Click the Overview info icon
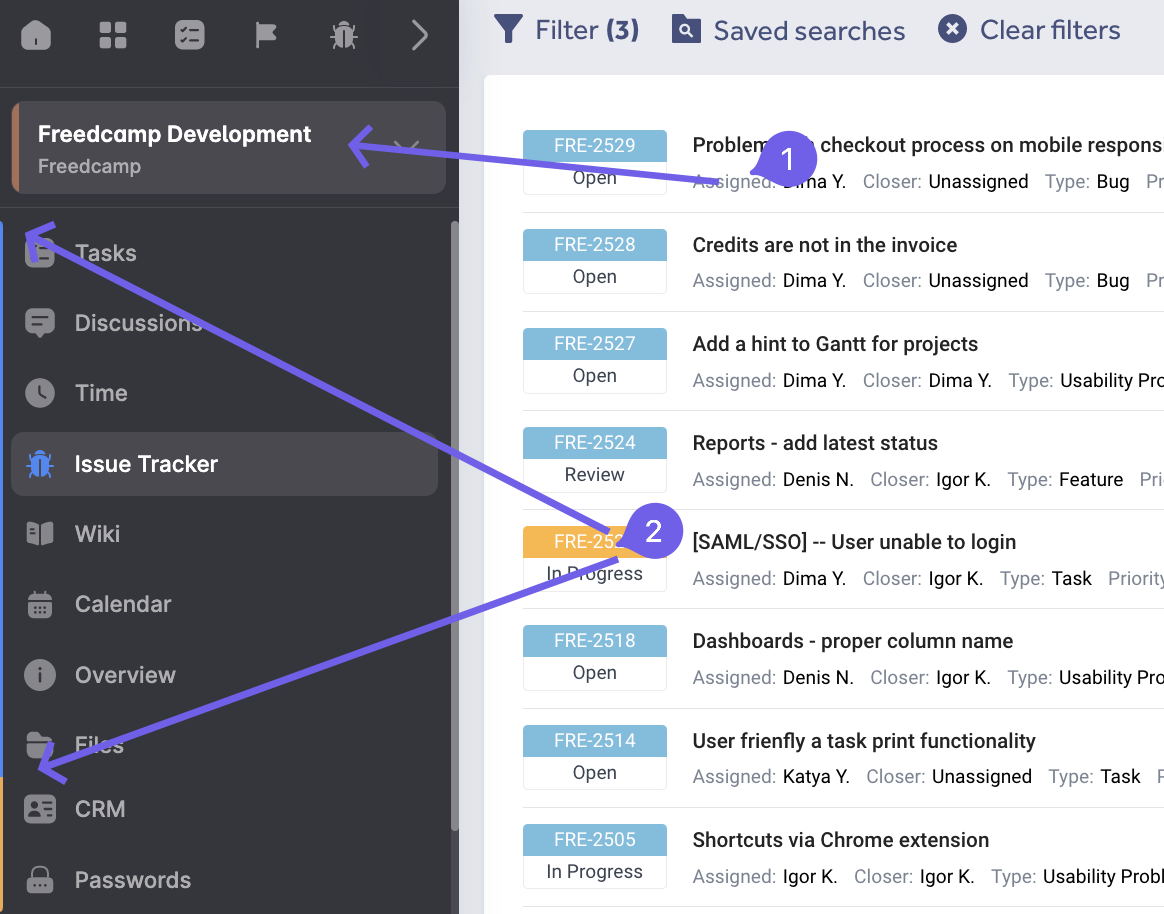 [40, 675]
